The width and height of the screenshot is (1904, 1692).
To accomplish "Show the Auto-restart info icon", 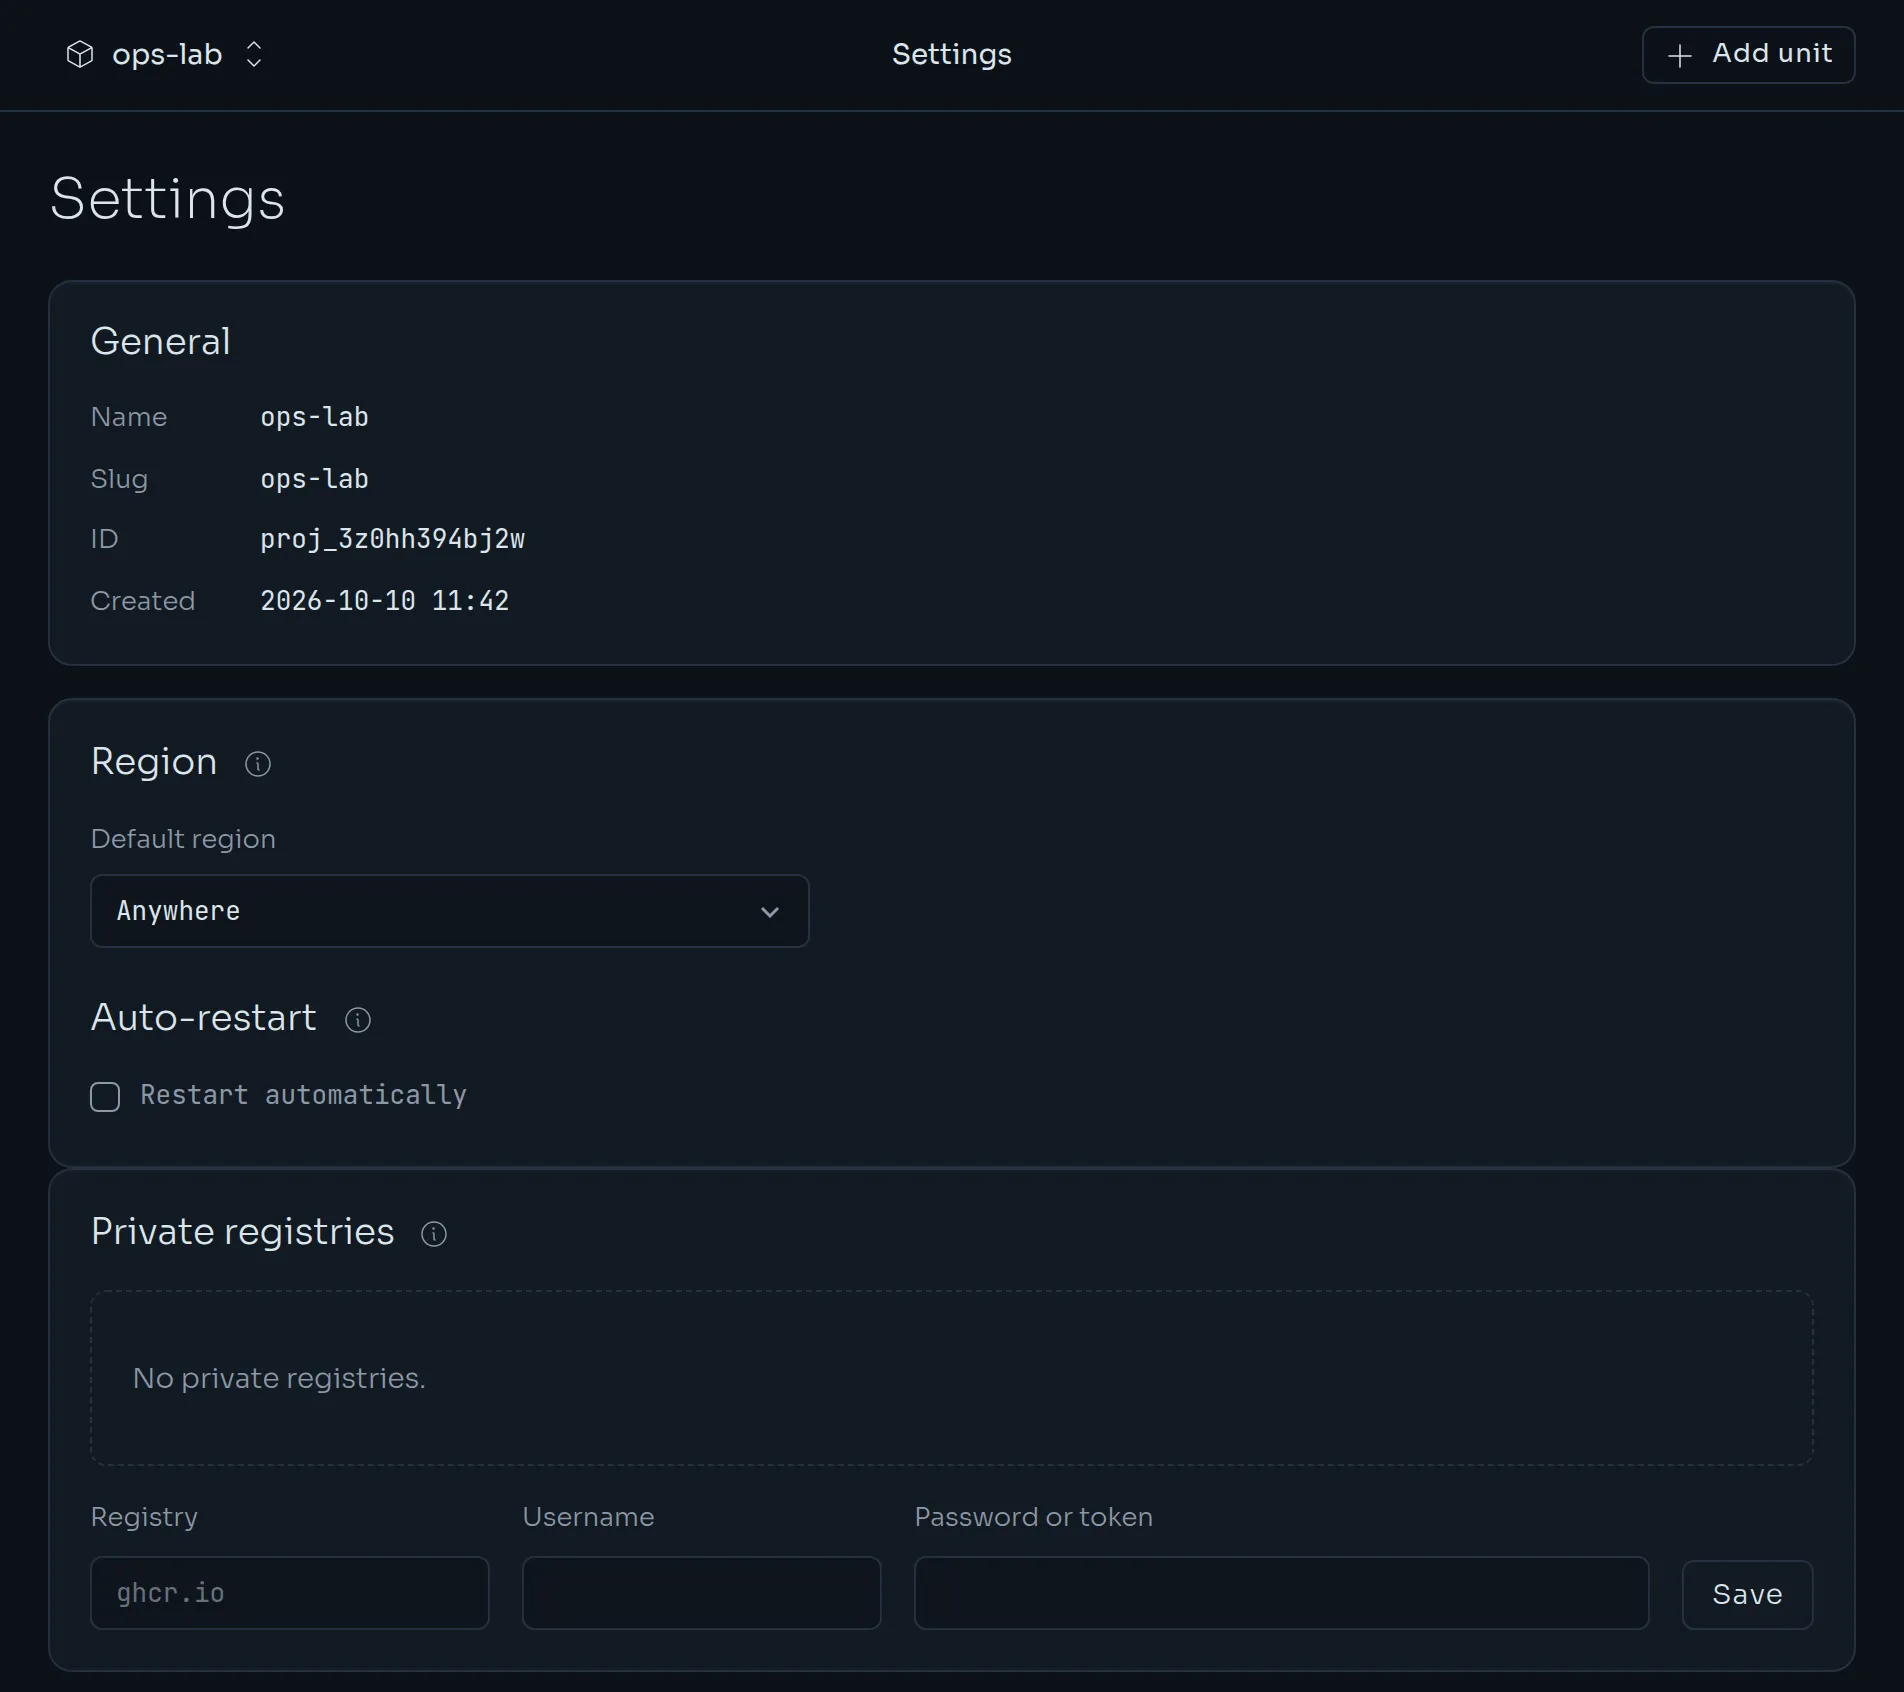I will click(358, 1020).
